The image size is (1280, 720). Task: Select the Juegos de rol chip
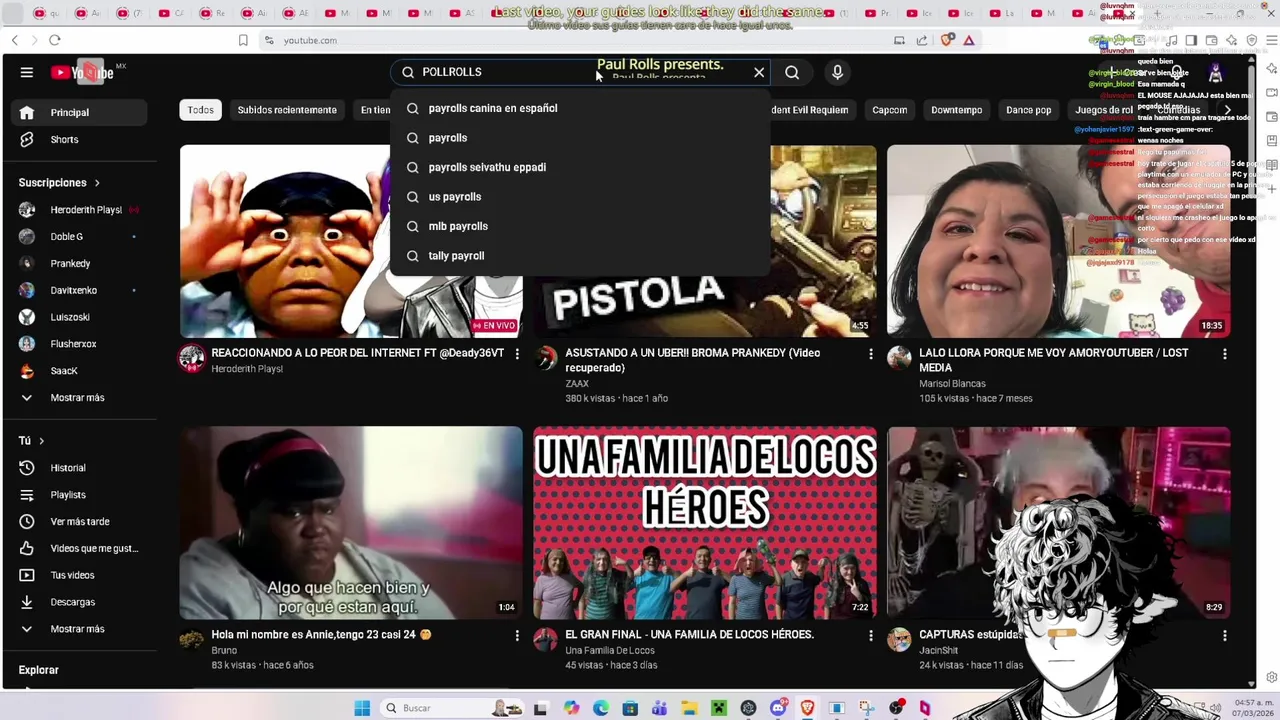point(1104,110)
